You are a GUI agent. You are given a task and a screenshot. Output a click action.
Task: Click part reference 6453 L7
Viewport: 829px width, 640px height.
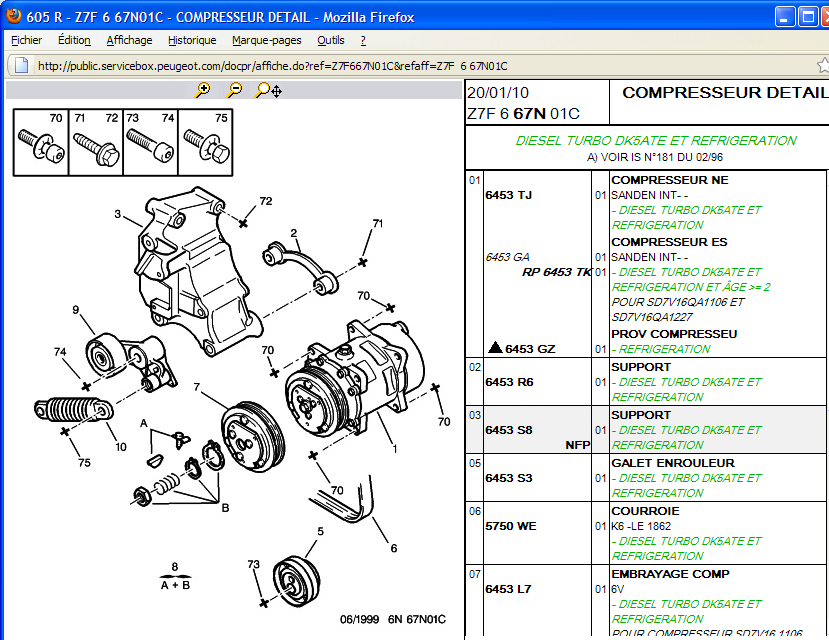coord(509,589)
